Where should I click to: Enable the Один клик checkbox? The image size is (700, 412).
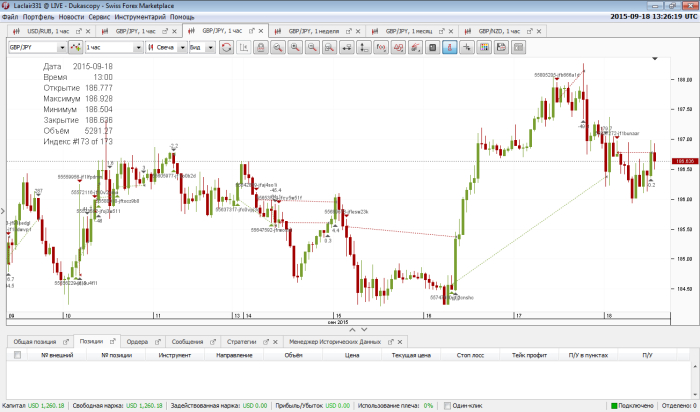pos(447,406)
